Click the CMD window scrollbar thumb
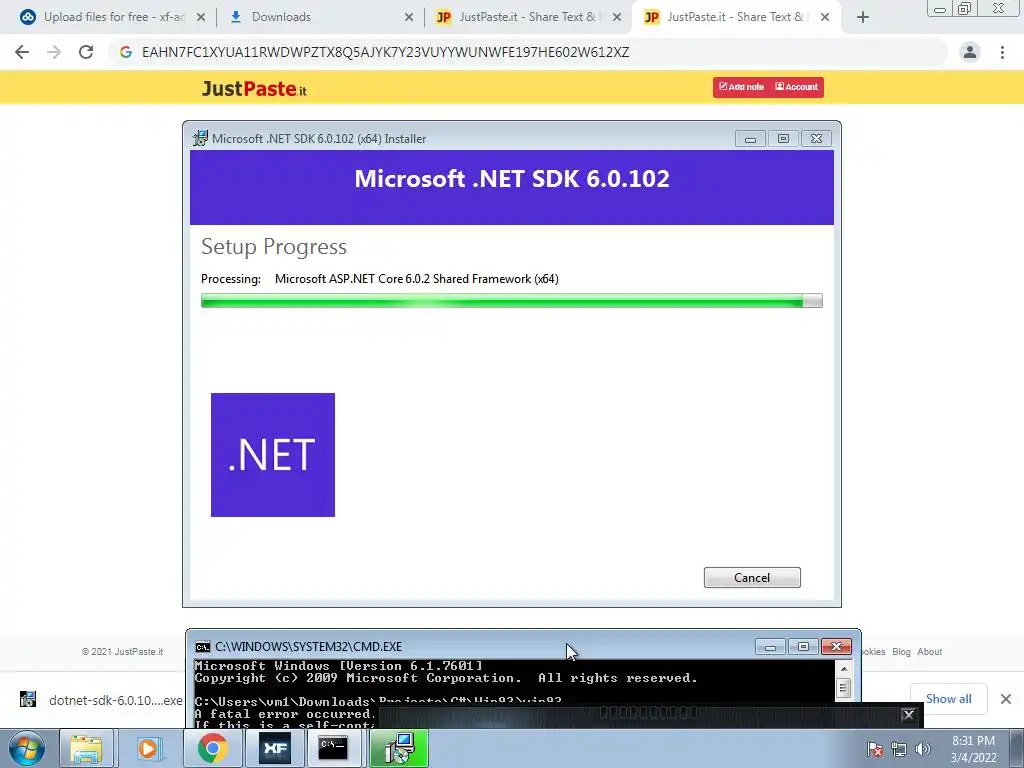The width and height of the screenshot is (1024, 768). point(843,688)
